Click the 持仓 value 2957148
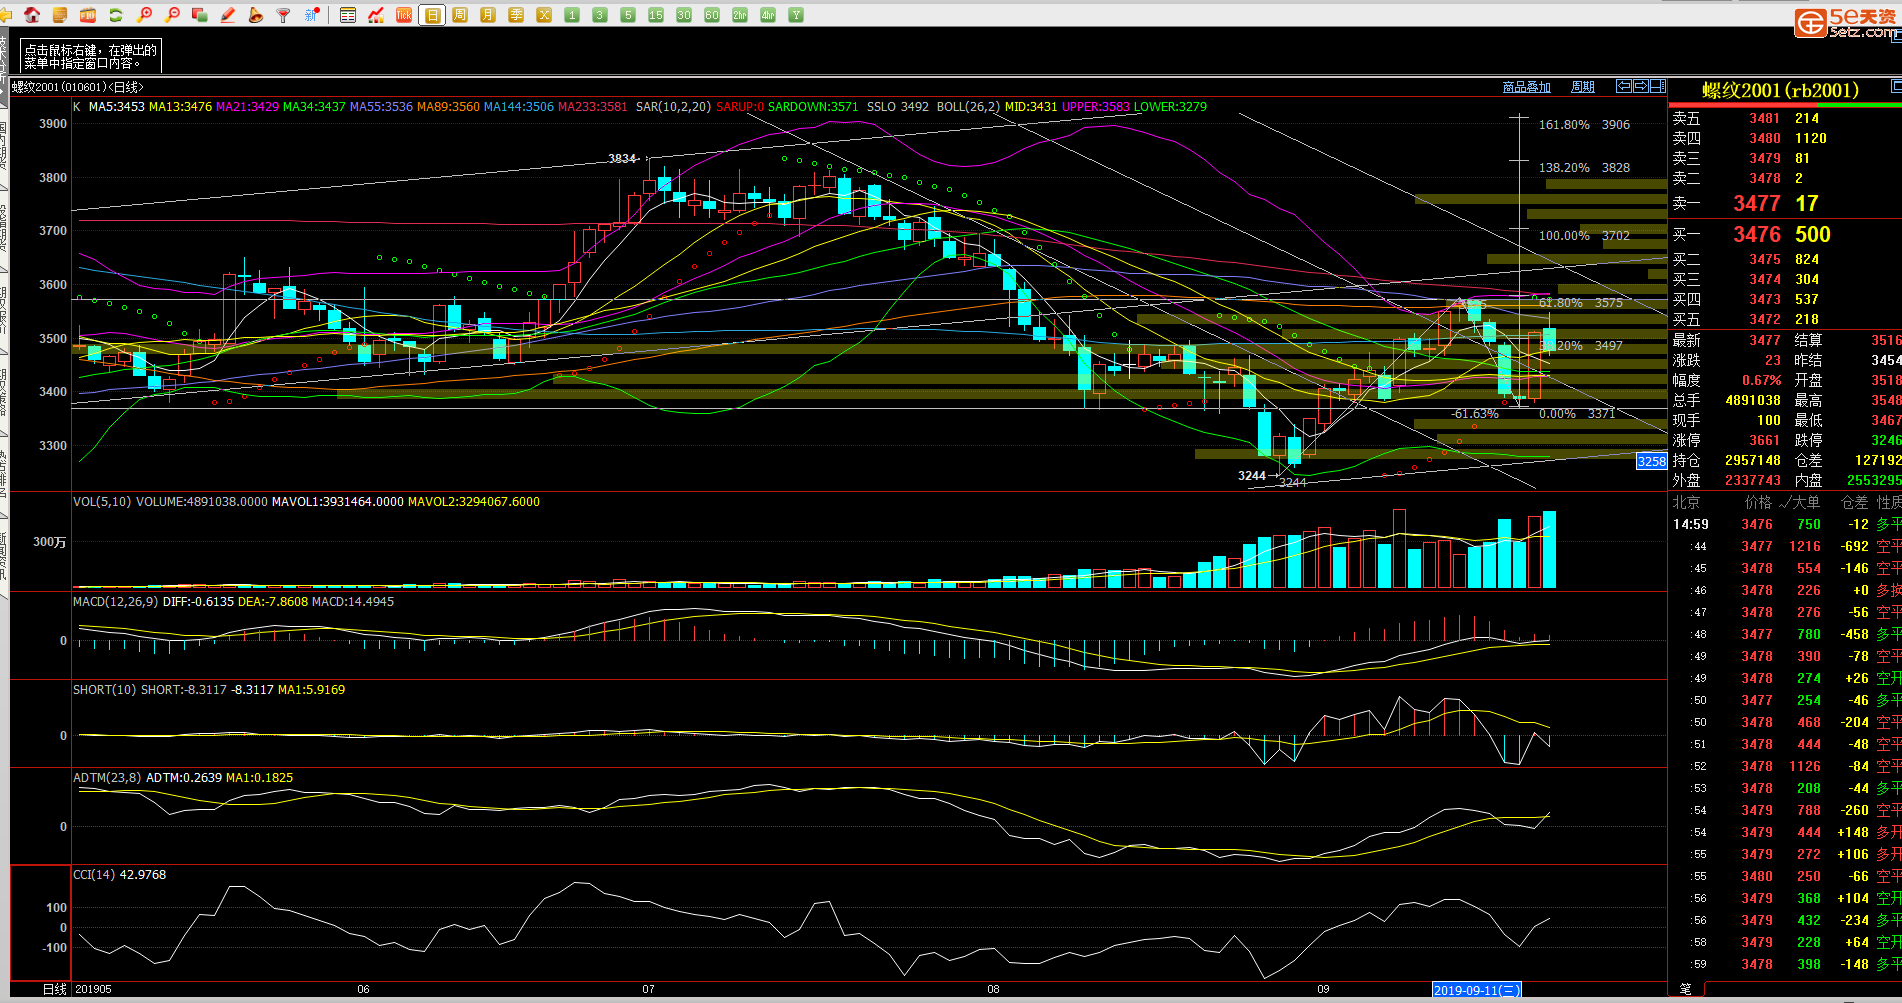Screen dimensions: 1902x1003 1753,461
